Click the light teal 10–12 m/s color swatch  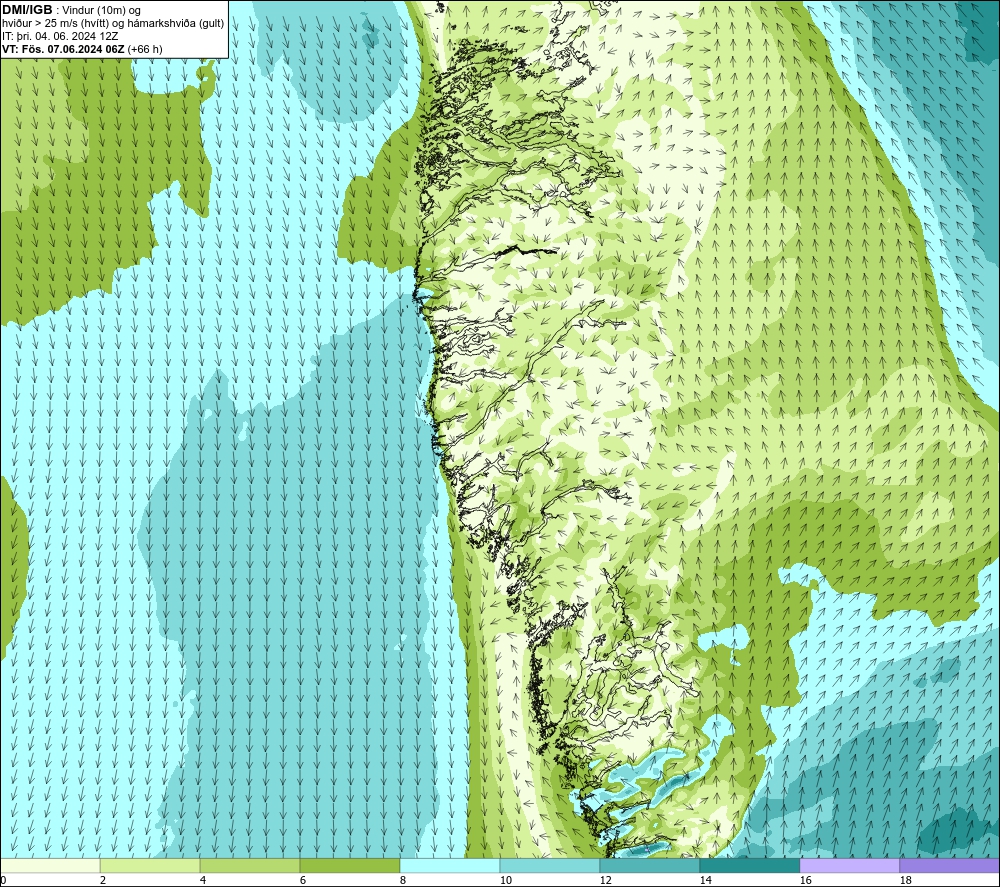point(550,865)
